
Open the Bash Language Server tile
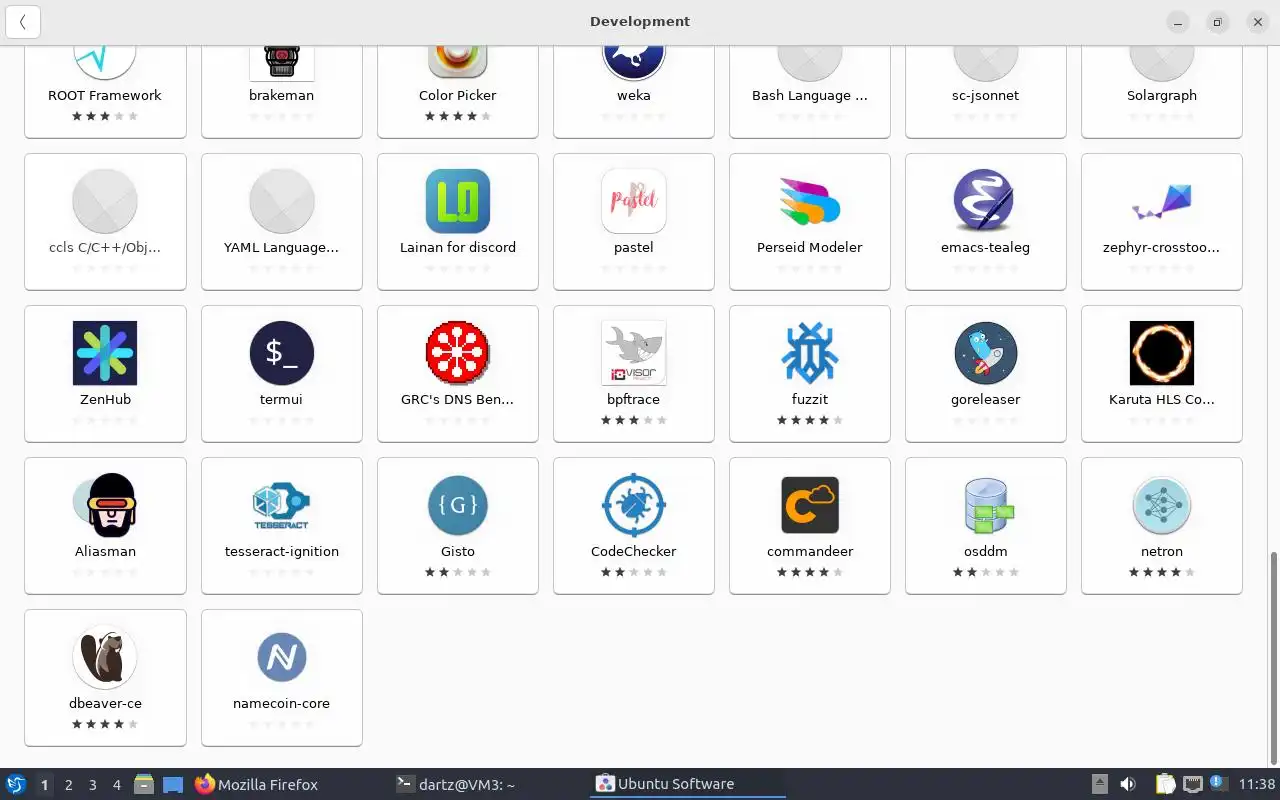(810, 91)
